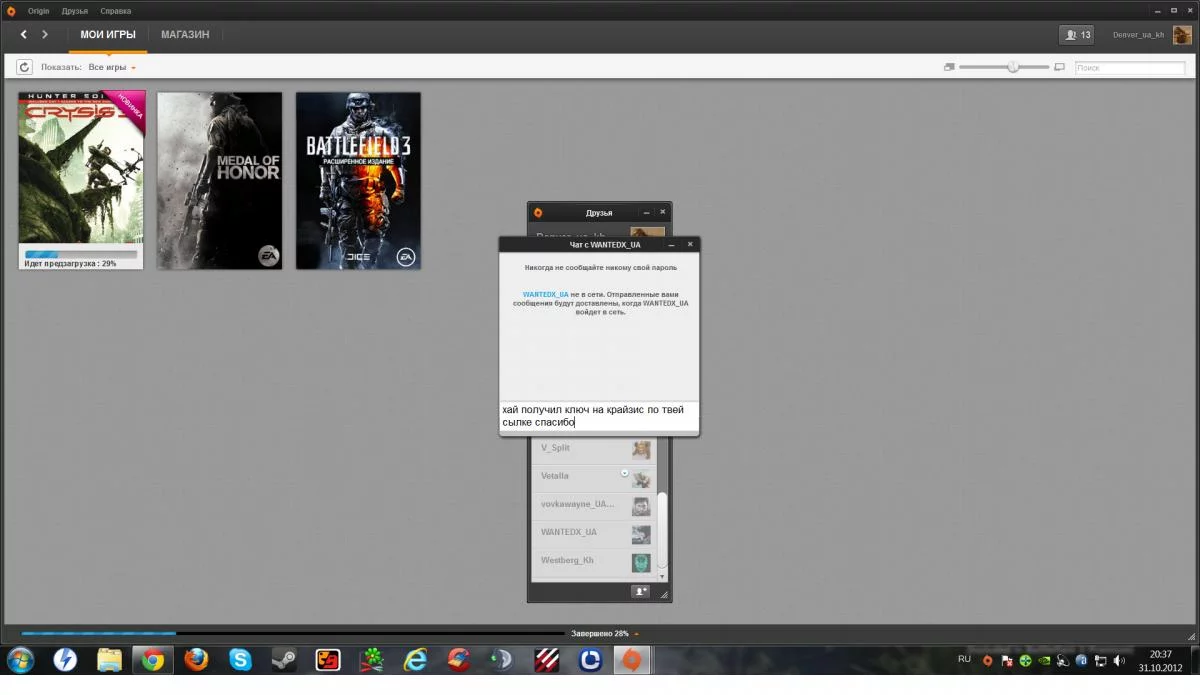Open Firefox from the taskbar

197,660
